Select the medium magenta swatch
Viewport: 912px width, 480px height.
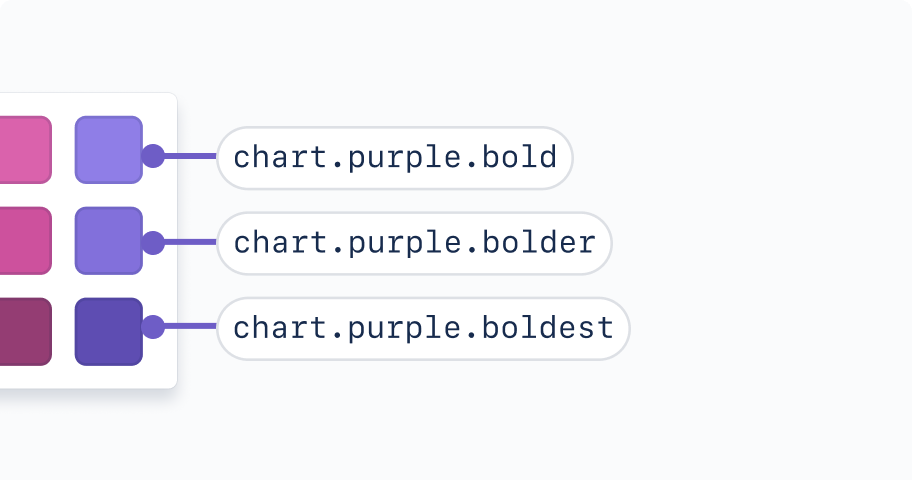(26, 241)
